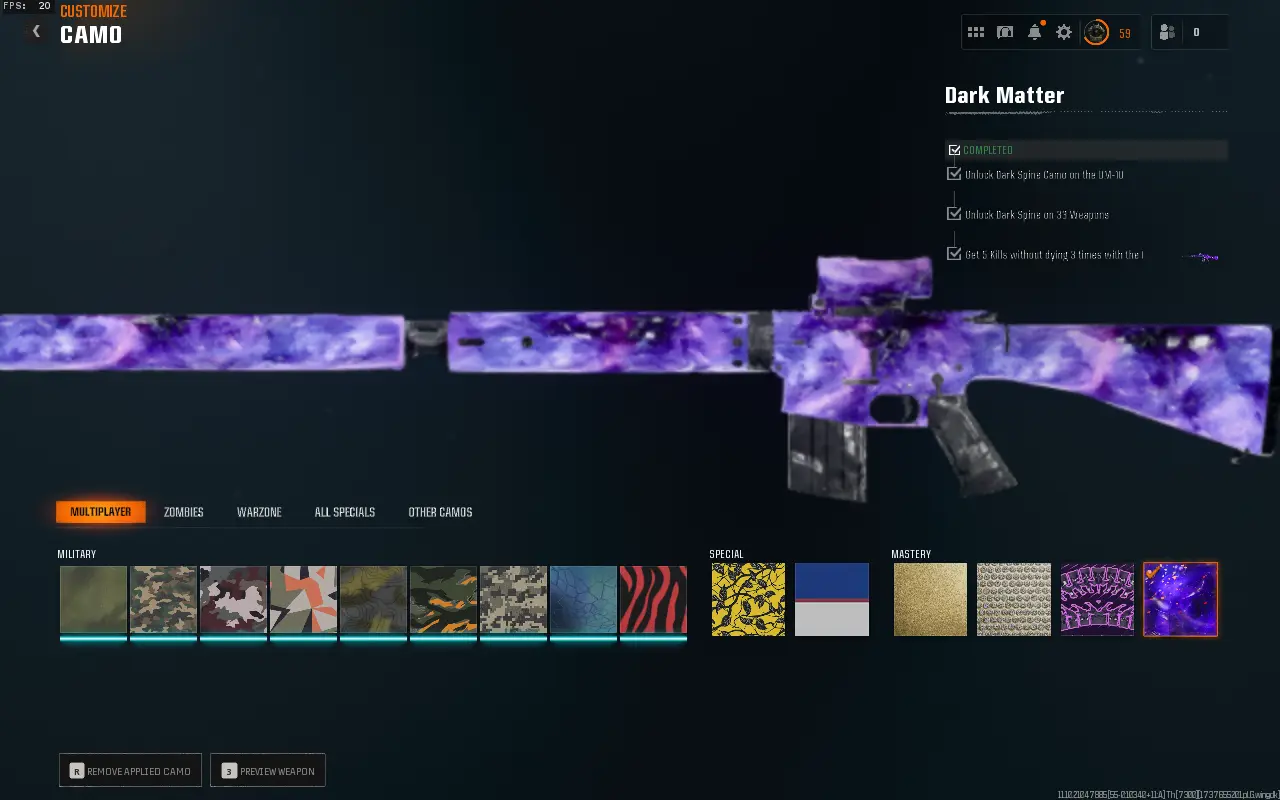Click the friends count 0
1280x800 pixels.
(1196, 33)
